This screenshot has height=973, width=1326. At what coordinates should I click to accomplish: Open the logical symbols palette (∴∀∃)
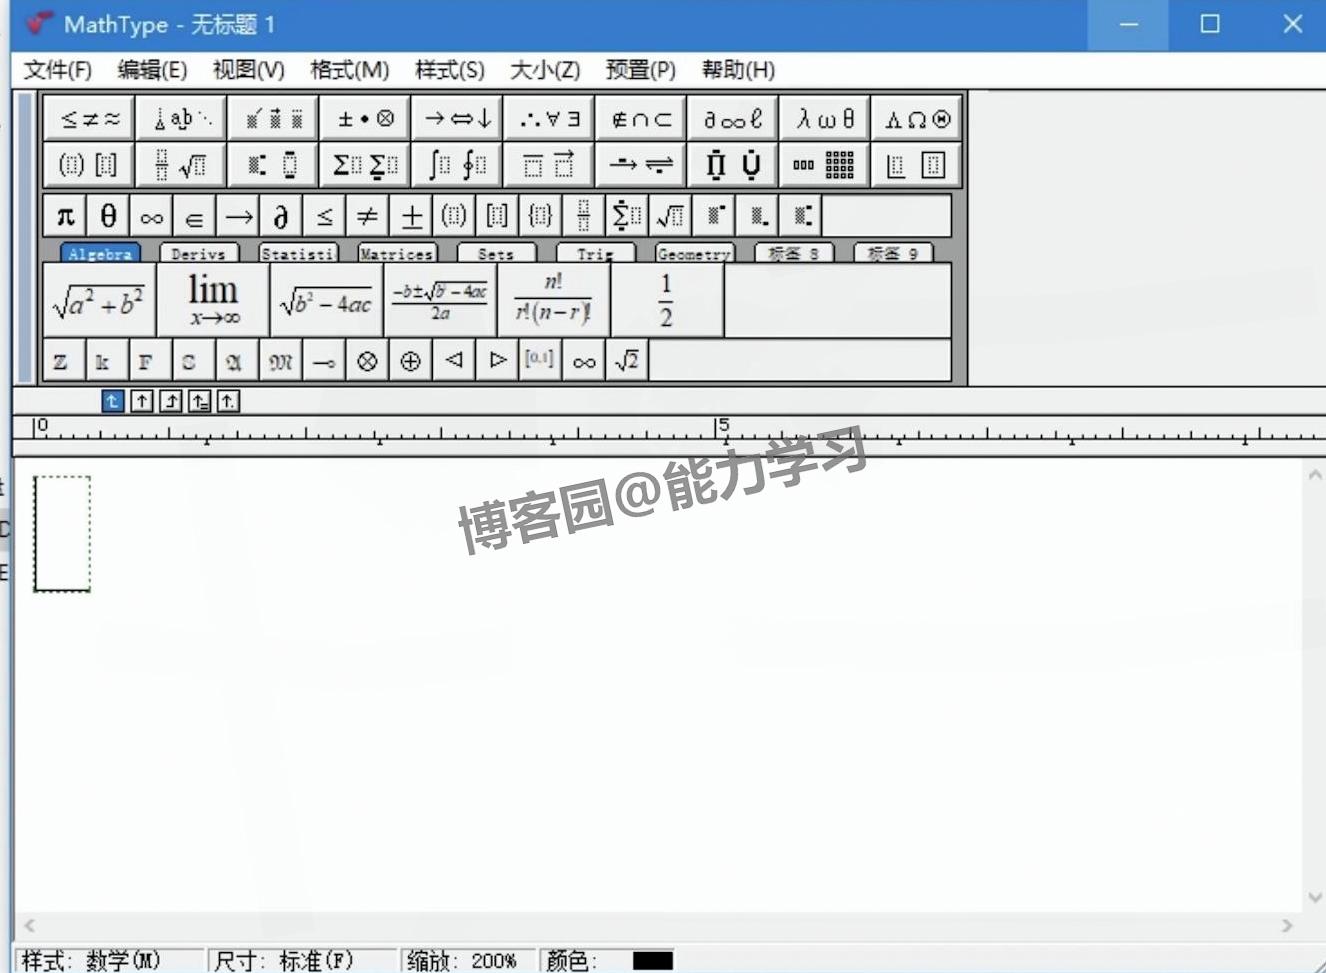(550, 119)
